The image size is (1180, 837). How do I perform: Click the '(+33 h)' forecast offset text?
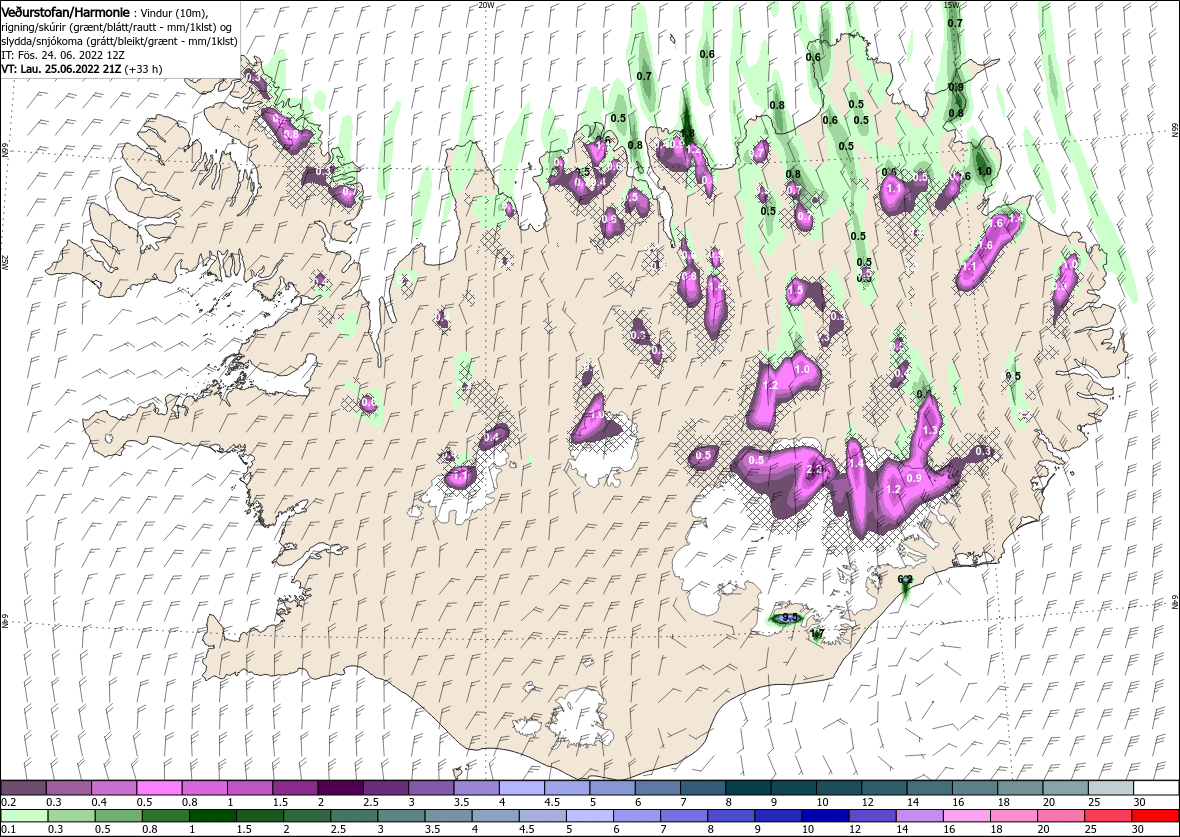pyautogui.click(x=144, y=68)
